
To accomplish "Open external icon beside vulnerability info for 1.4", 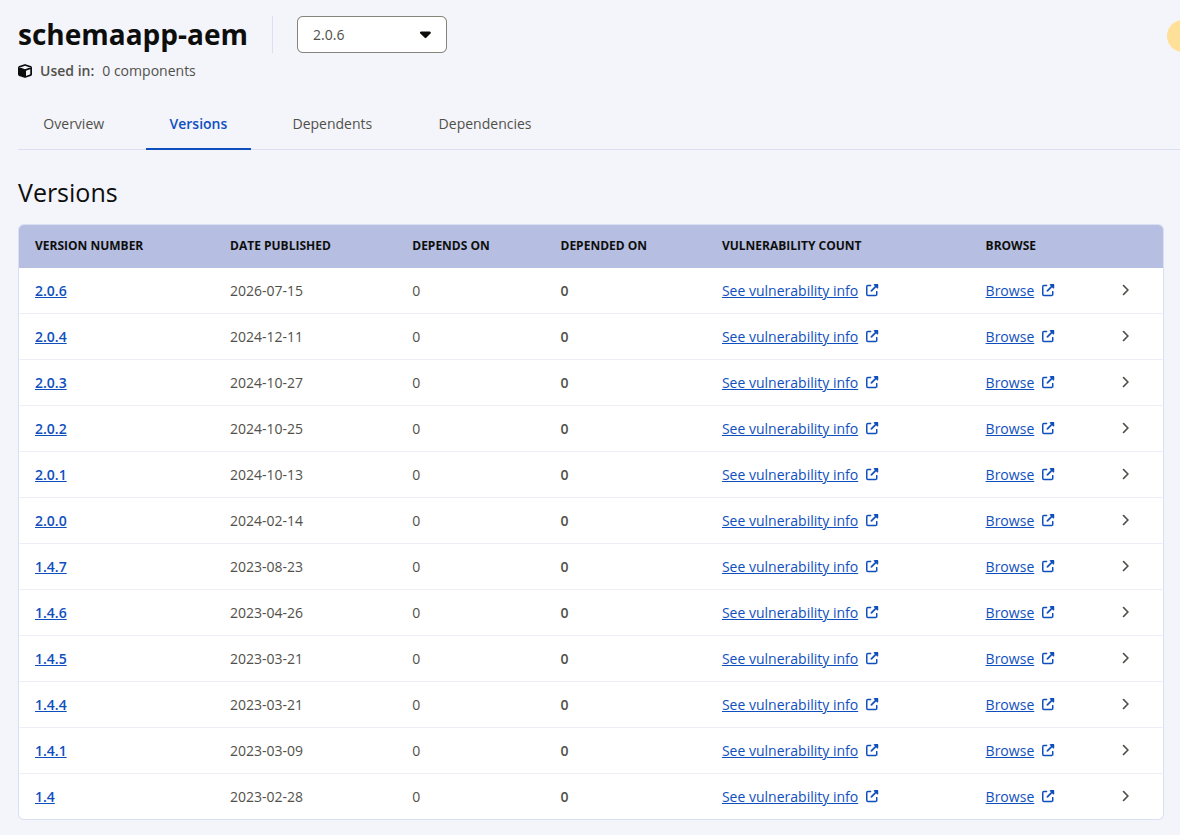I will coord(872,796).
